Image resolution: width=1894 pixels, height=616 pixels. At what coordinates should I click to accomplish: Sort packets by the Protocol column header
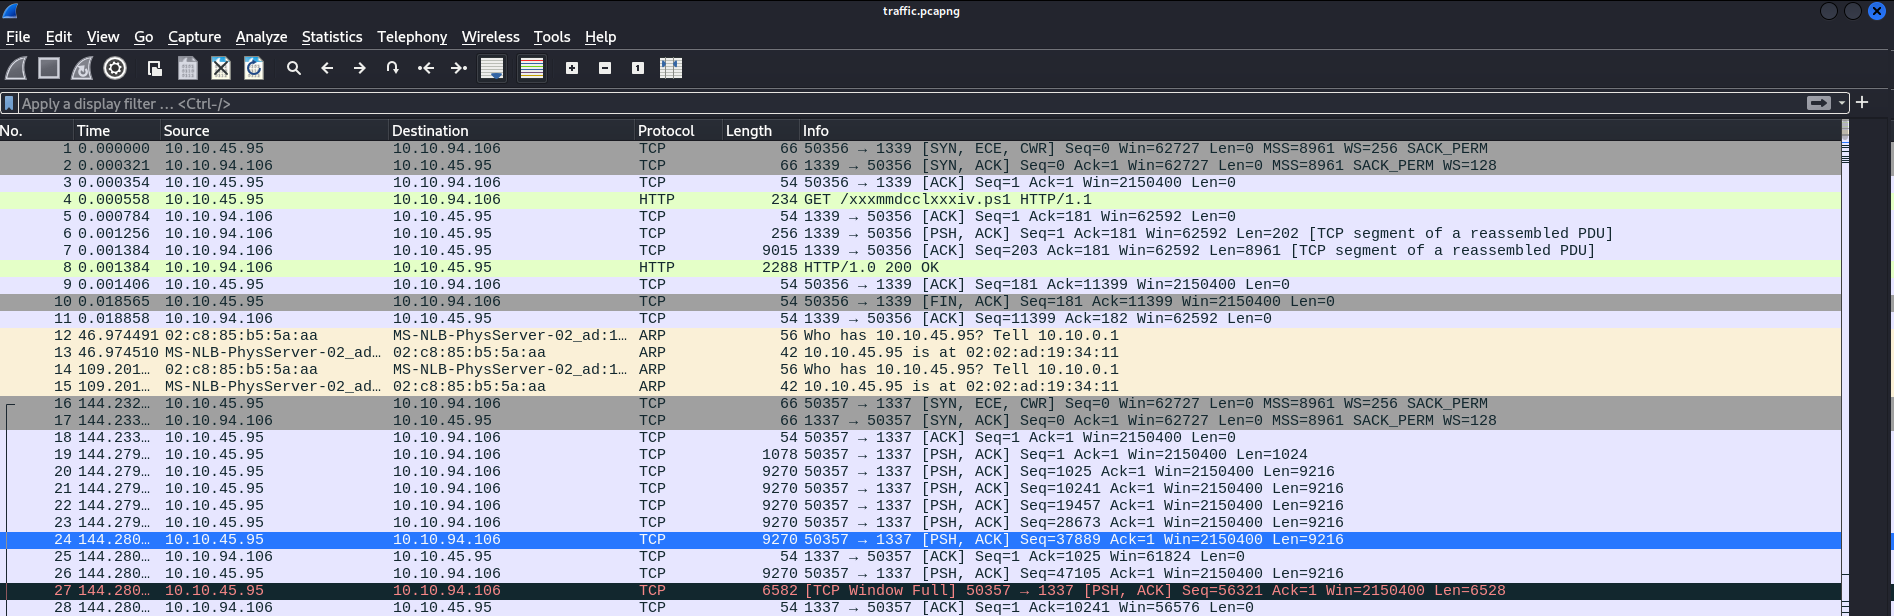pos(666,131)
